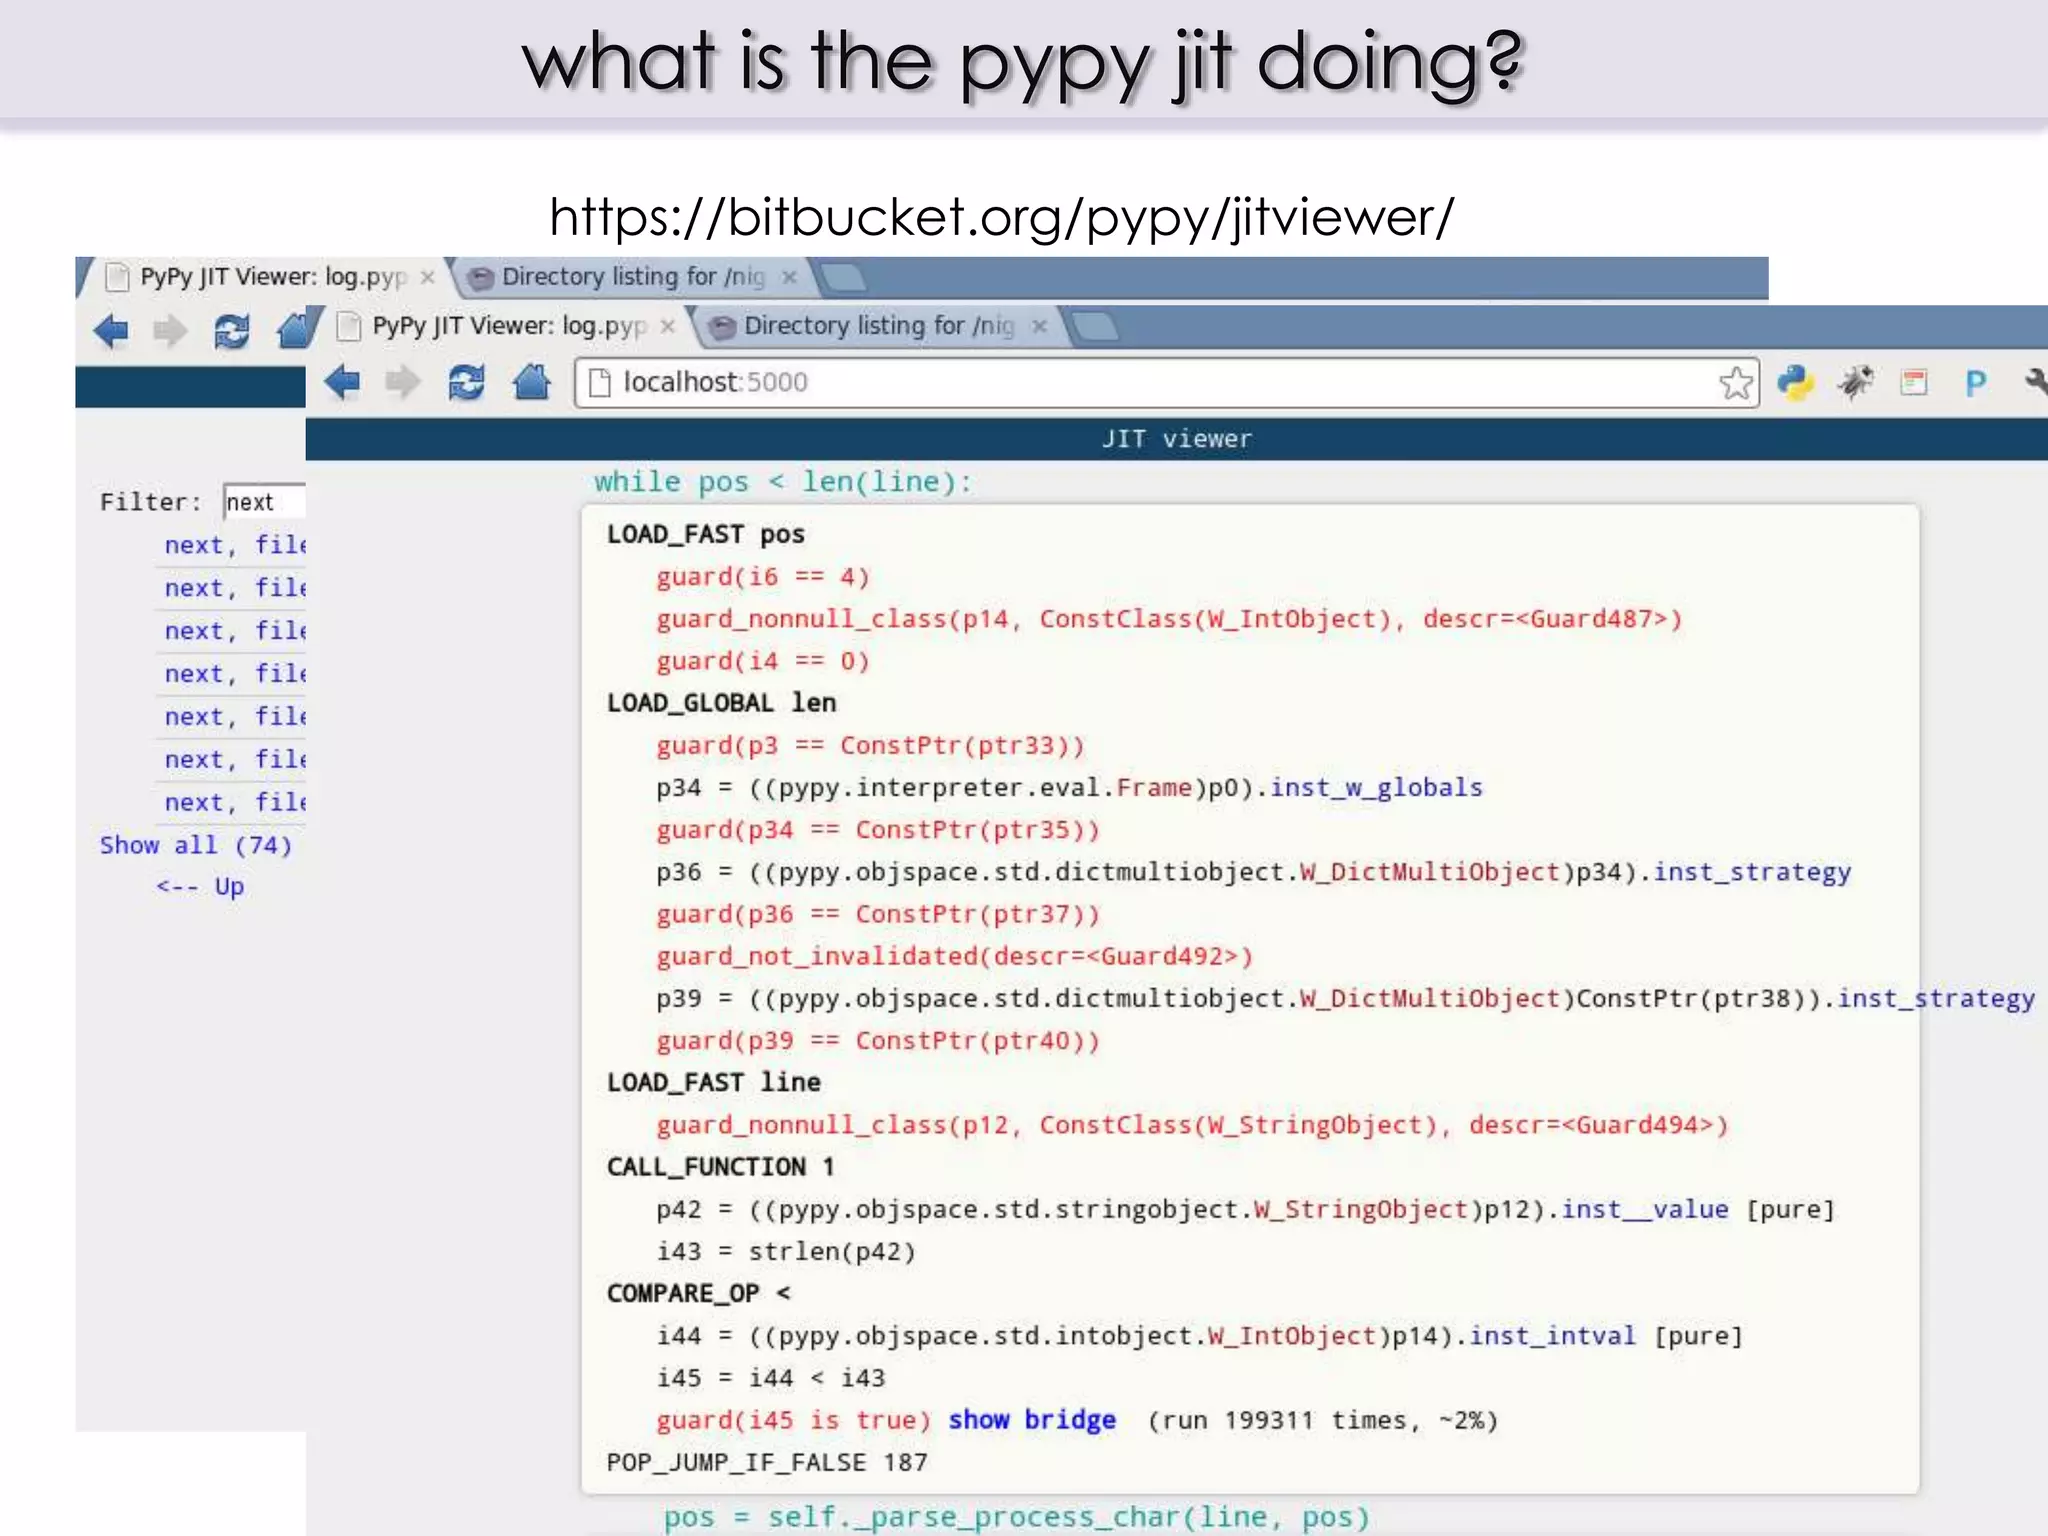Click 'i43 = strlen(p42)' operation
Viewport: 2048px width, 1536px height.
click(x=786, y=1252)
